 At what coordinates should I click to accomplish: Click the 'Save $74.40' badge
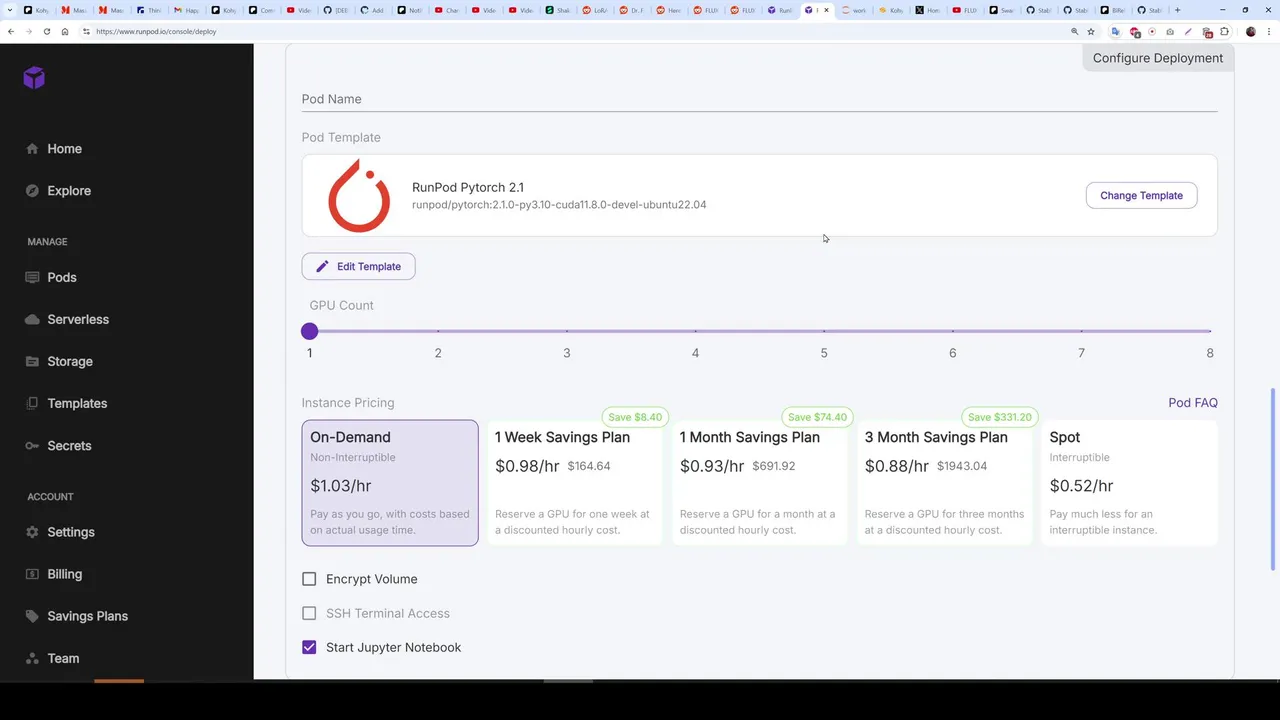coord(817,417)
